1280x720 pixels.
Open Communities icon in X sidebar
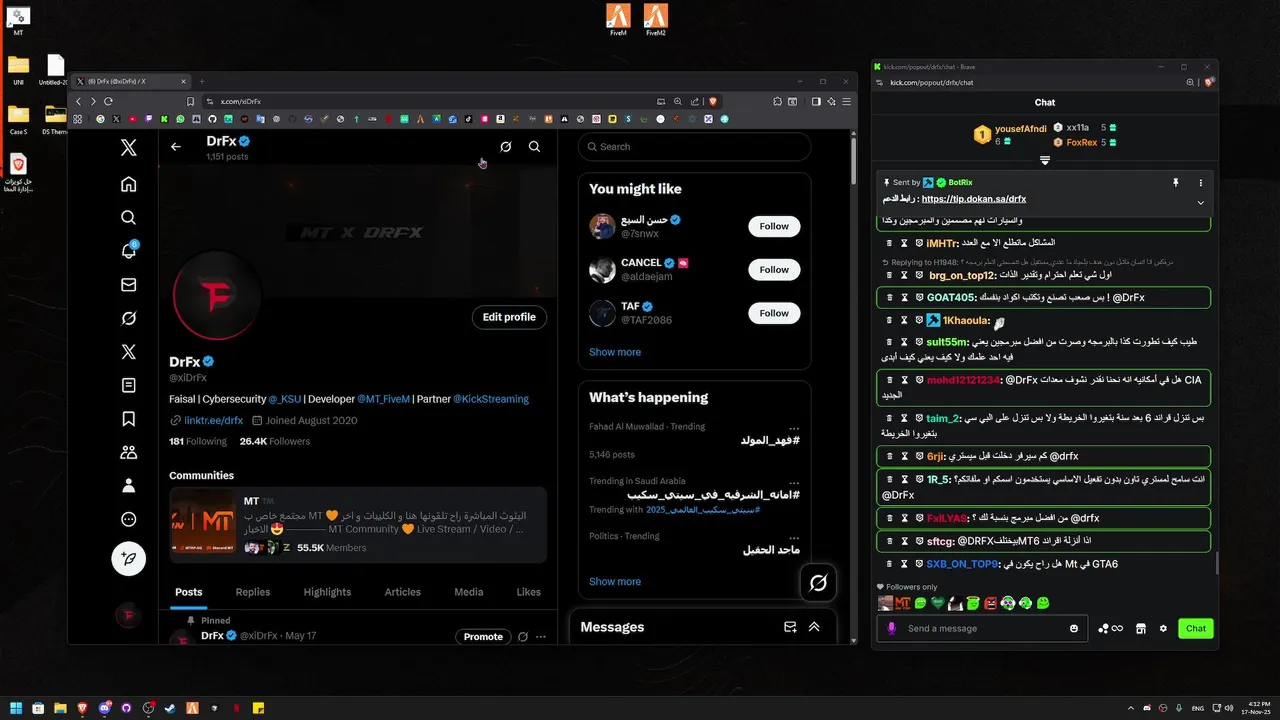click(128, 452)
